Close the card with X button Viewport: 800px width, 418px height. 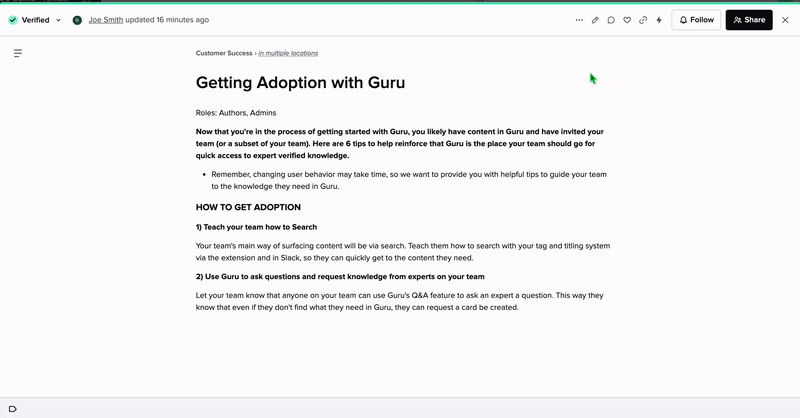785,20
